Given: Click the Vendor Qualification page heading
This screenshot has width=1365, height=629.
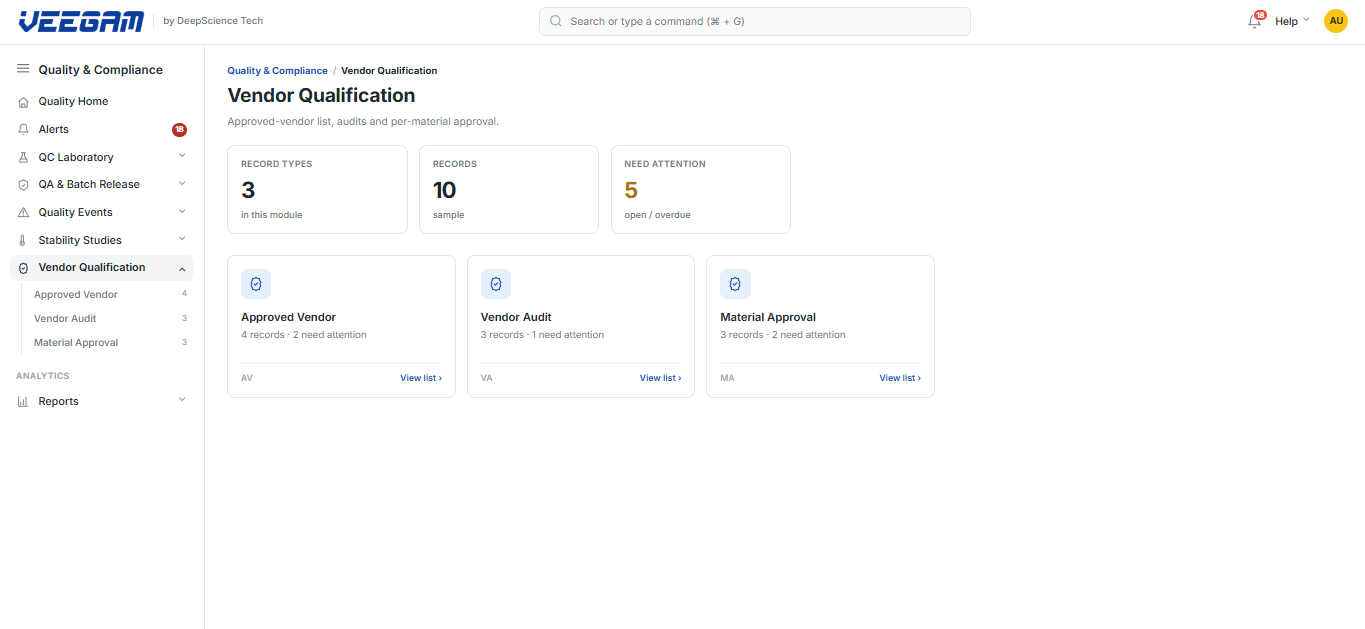Looking at the screenshot, I should pyautogui.click(x=321, y=96).
